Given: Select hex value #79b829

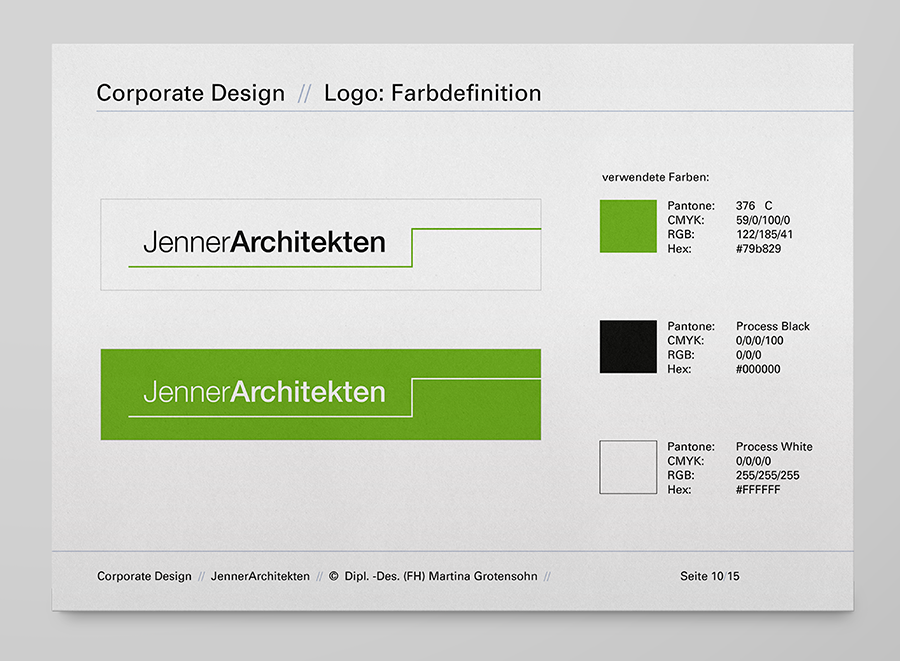Looking at the screenshot, I should pyautogui.click(x=758, y=249).
